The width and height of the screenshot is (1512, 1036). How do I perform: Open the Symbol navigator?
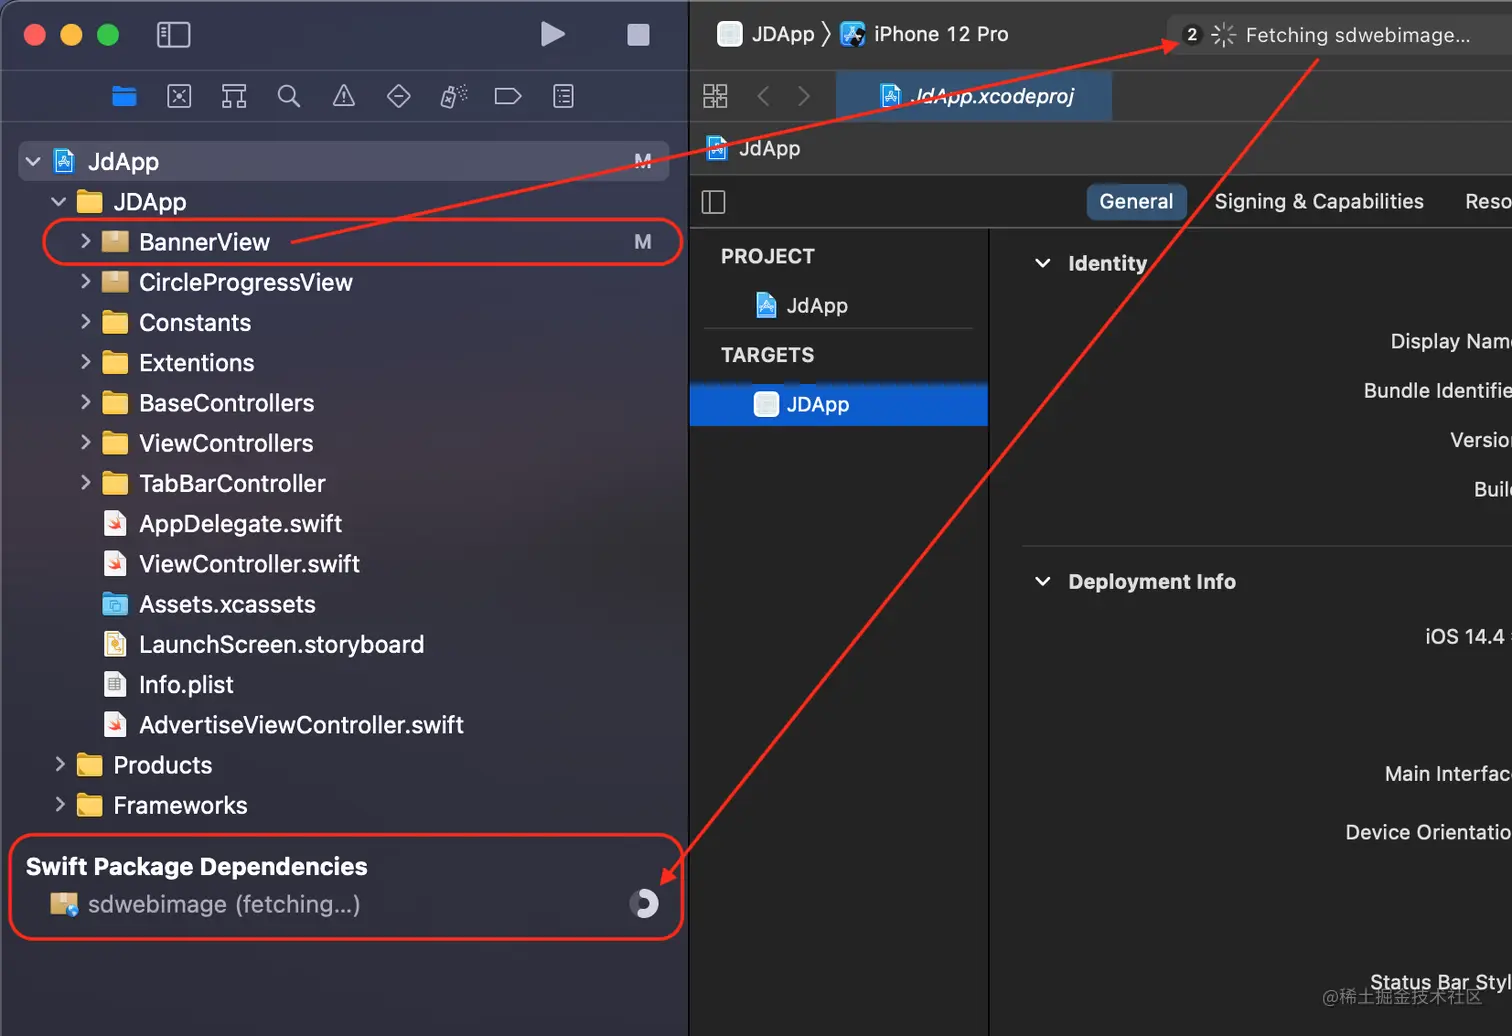[234, 96]
